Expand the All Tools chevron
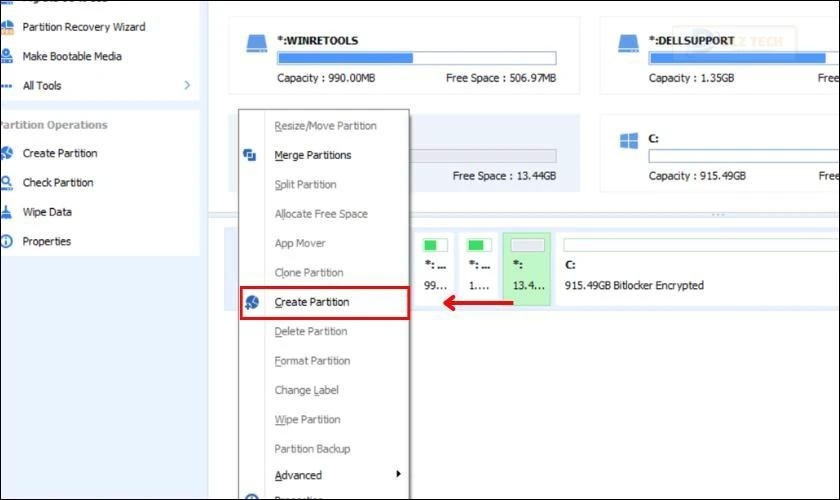Screen dimensions: 840x500 [x=187, y=85]
